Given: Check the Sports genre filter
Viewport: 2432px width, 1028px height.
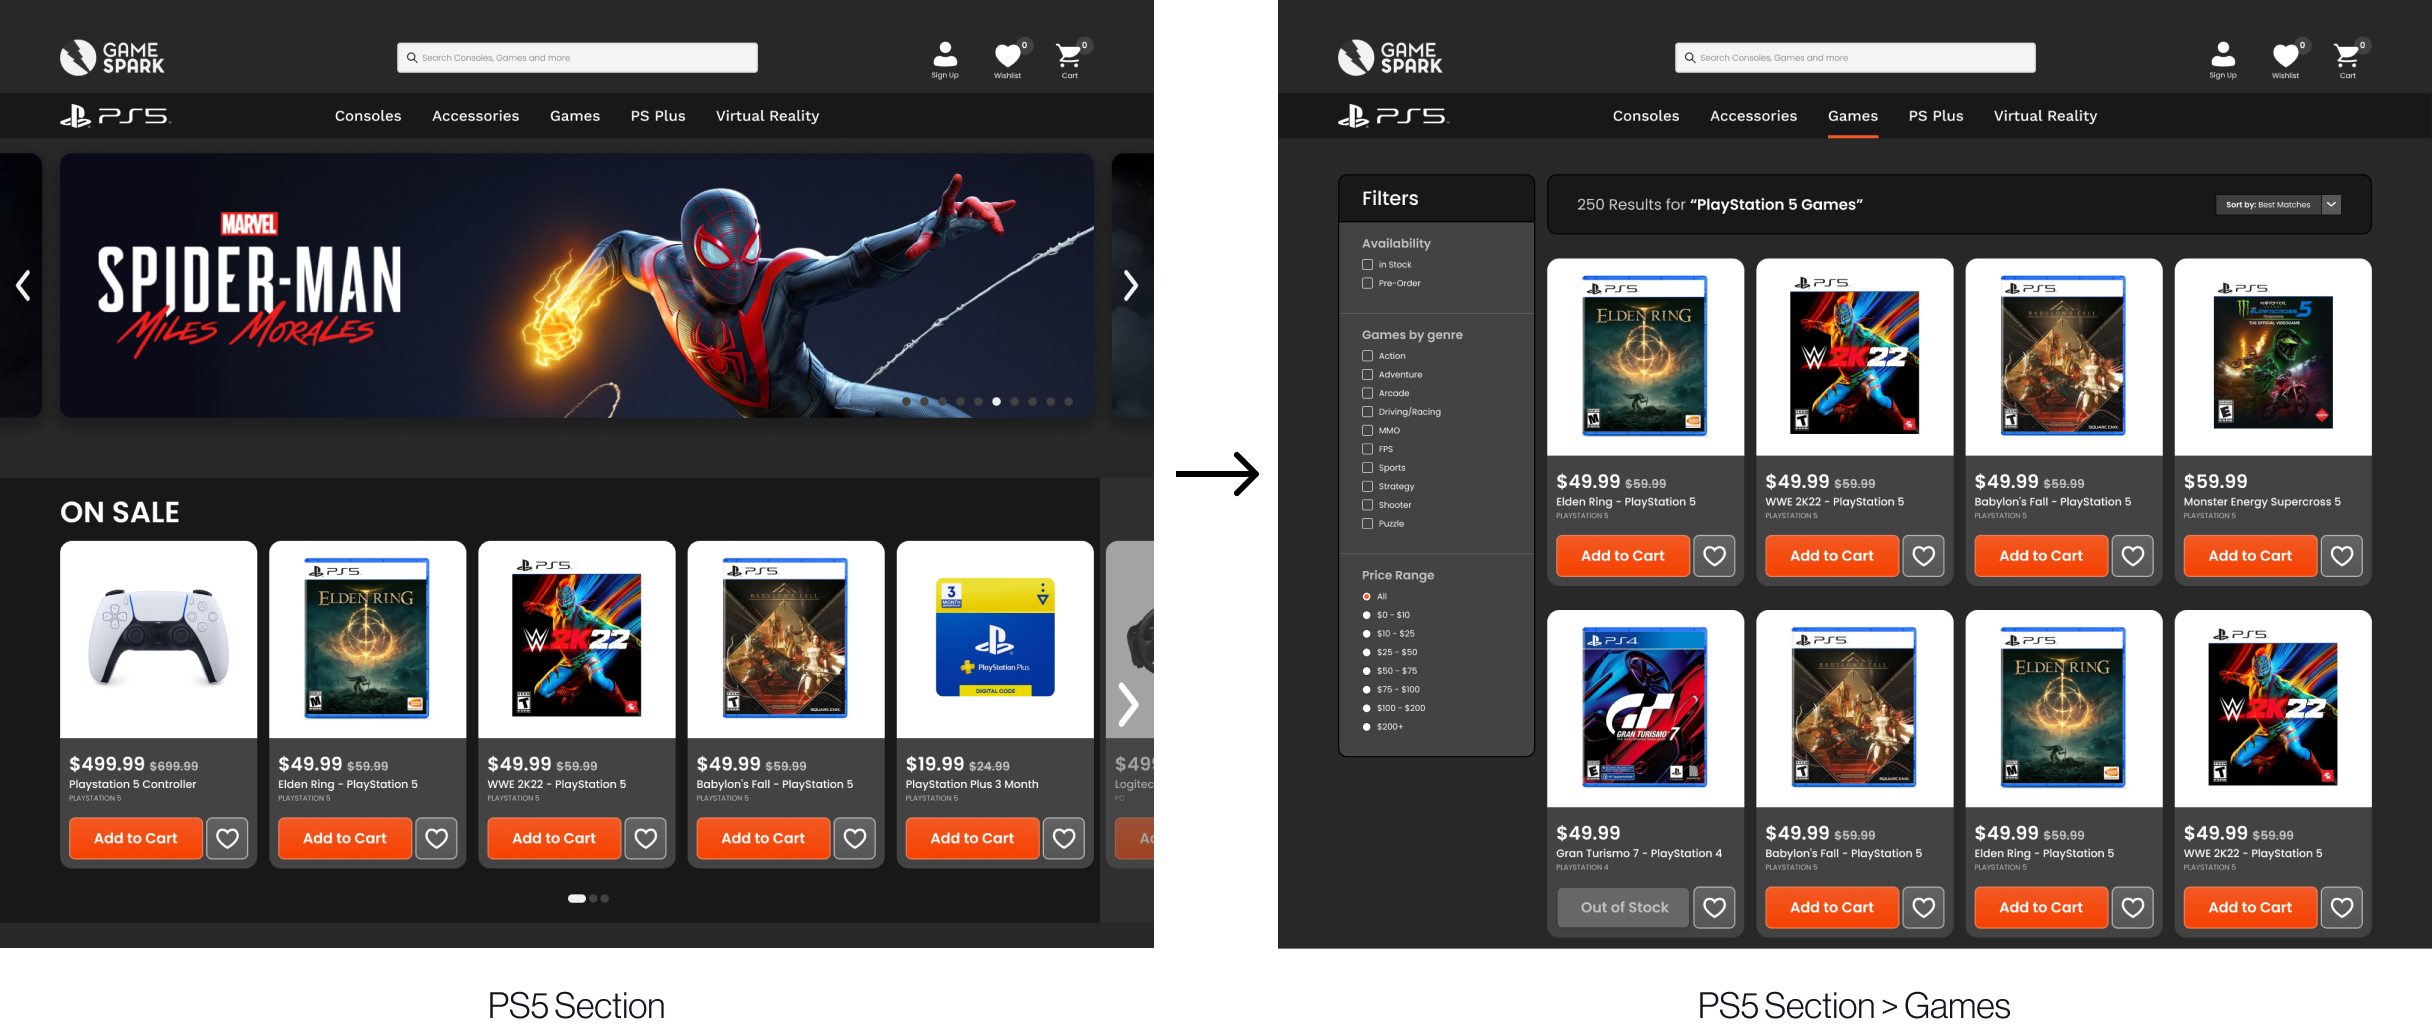Looking at the screenshot, I should (1367, 468).
